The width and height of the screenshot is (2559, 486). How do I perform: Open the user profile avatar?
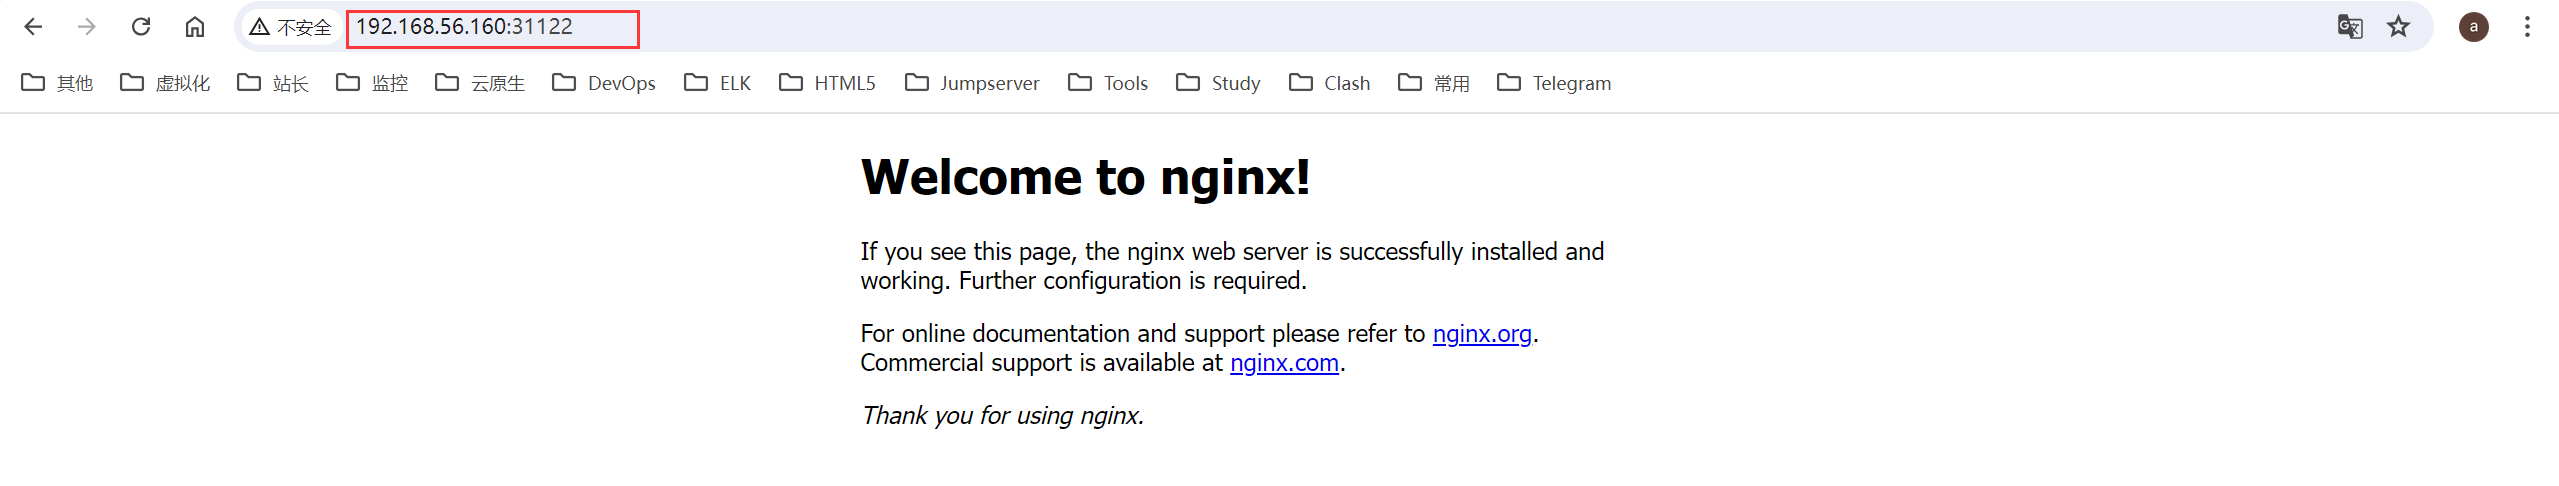(x=2473, y=27)
